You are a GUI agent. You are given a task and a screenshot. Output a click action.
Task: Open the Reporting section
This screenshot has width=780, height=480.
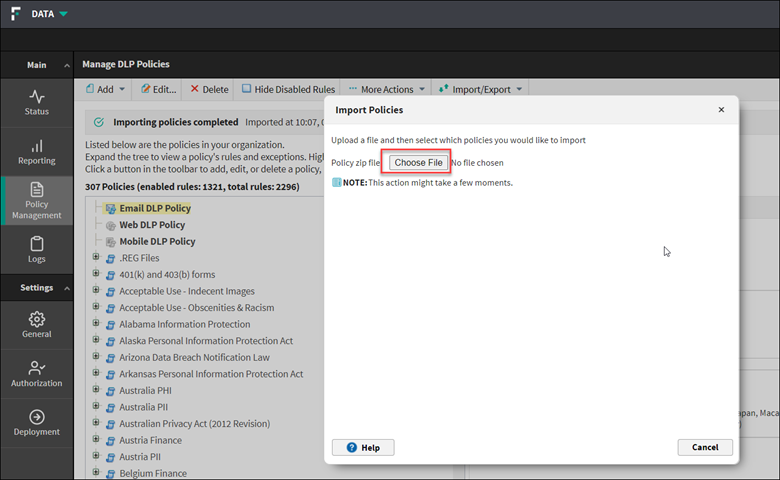click(x=36, y=152)
